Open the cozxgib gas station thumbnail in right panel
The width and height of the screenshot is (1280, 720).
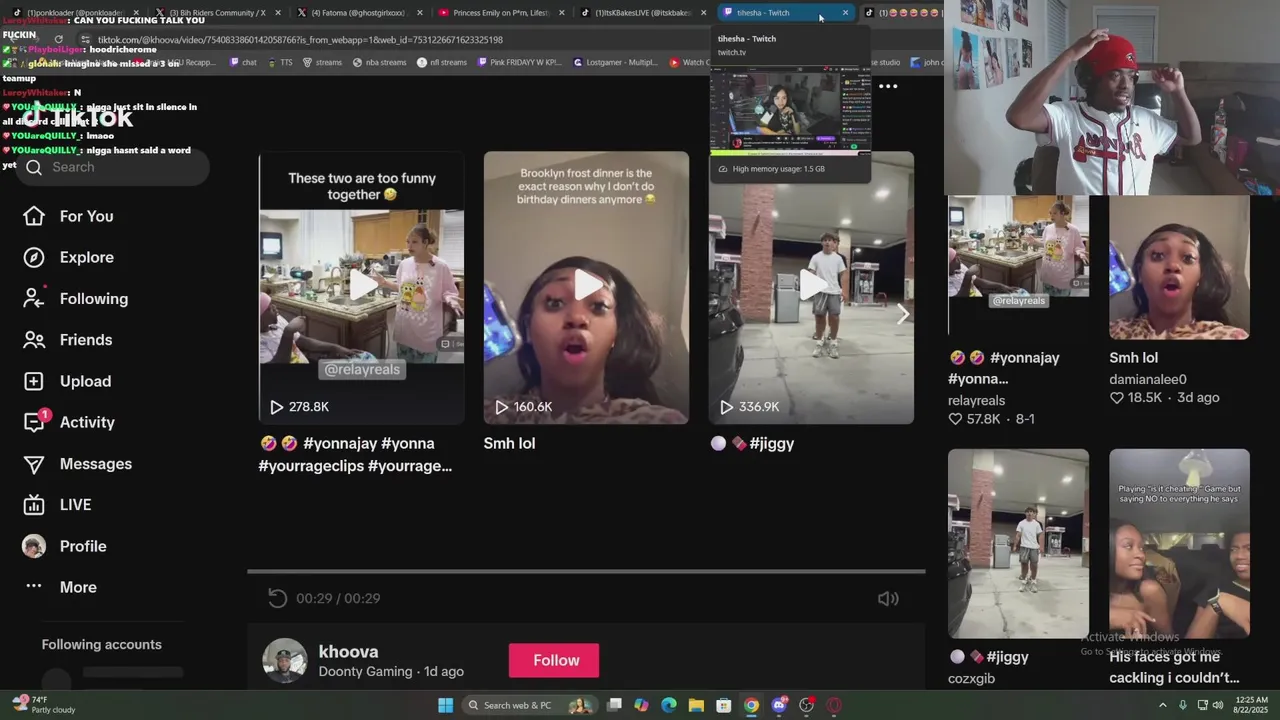1018,543
